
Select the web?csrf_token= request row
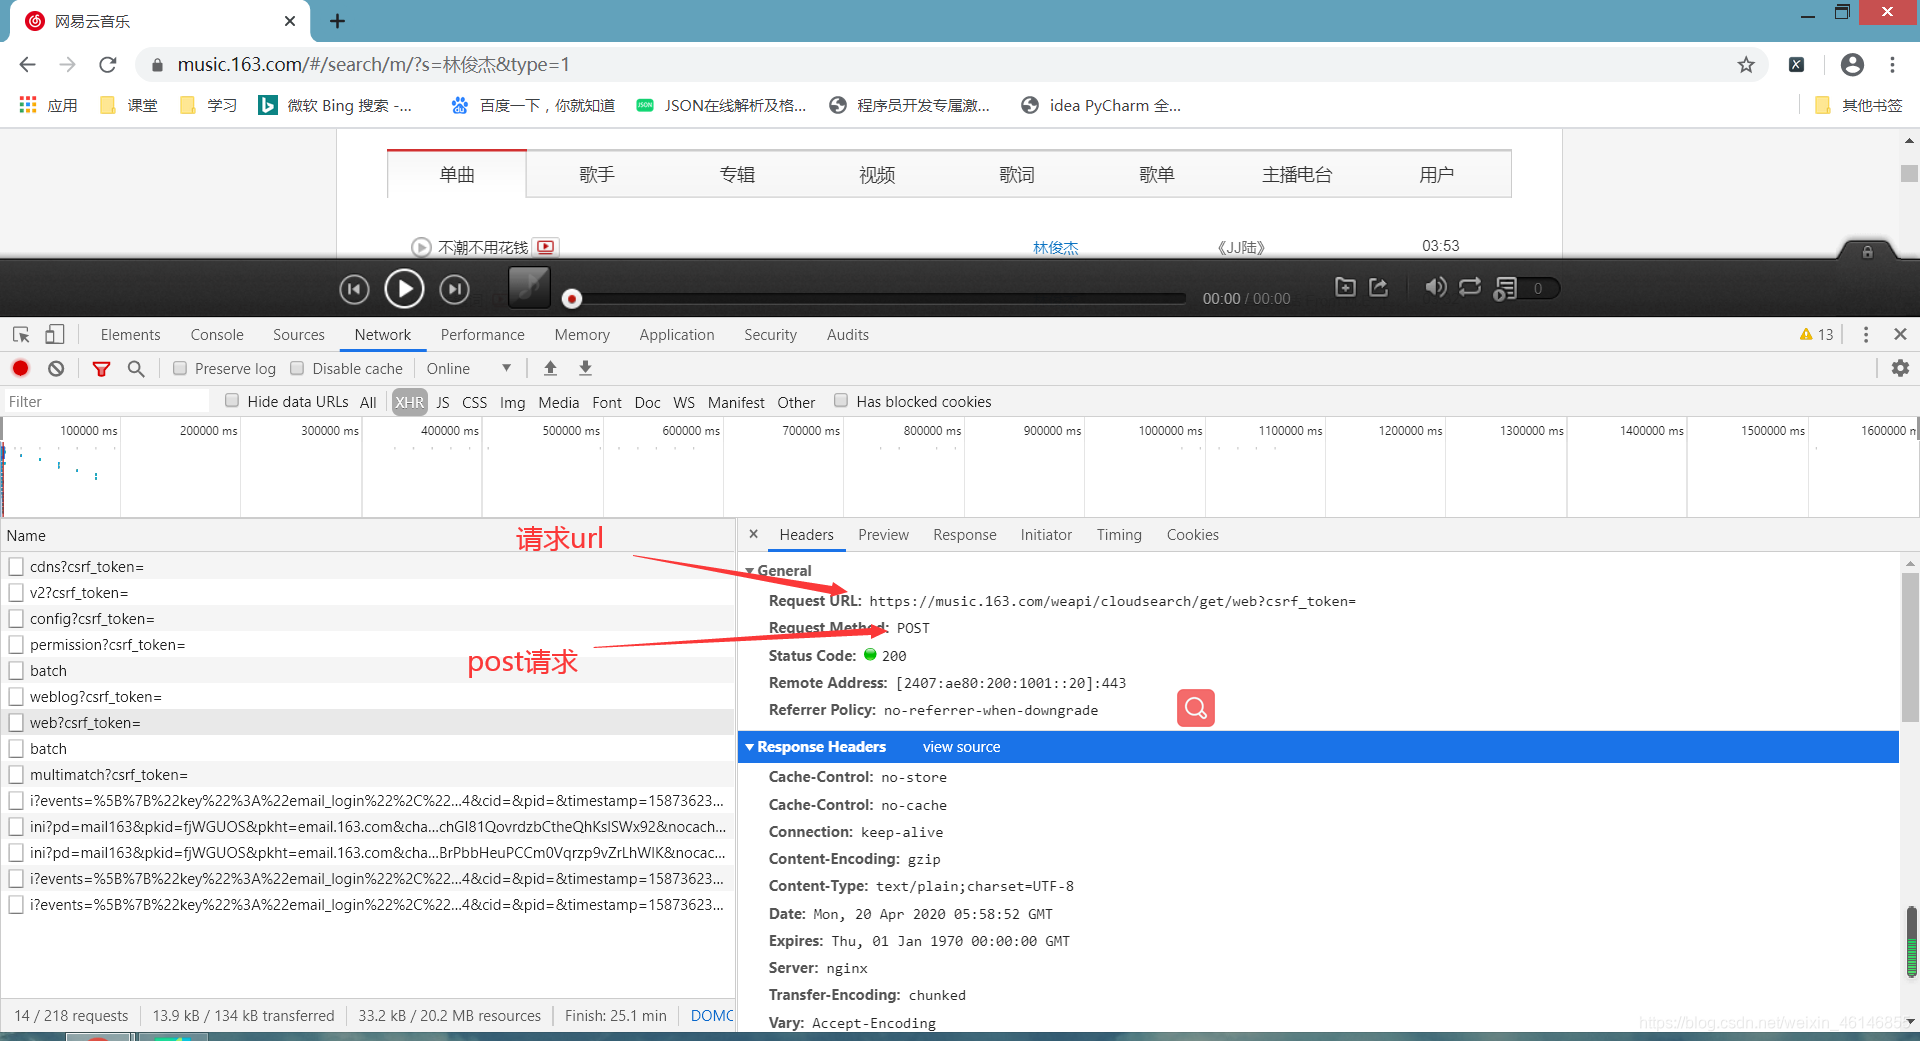pos(368,722)
